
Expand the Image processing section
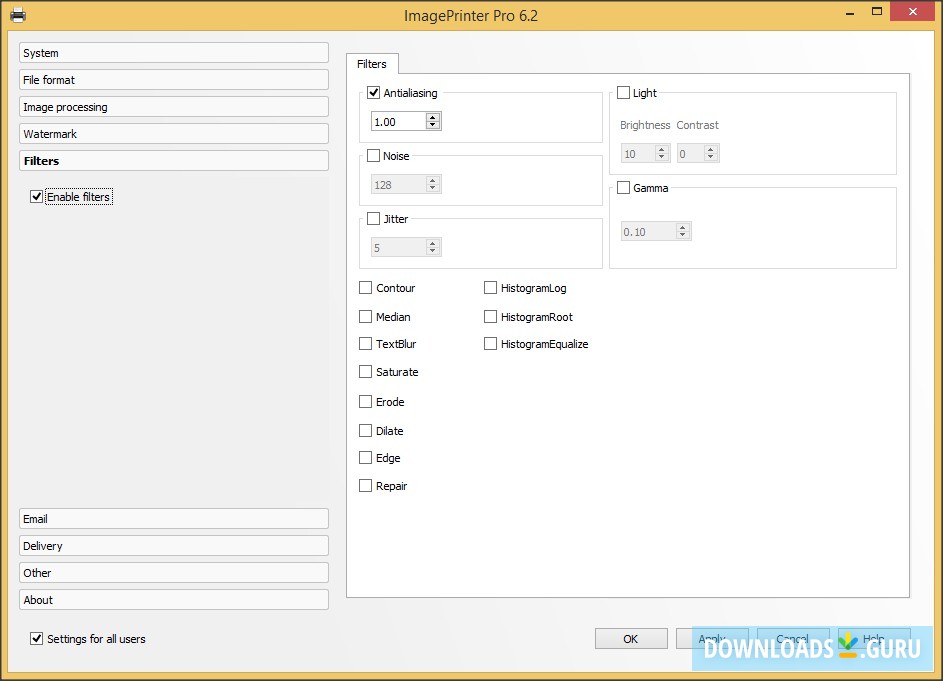coord(174,106)
